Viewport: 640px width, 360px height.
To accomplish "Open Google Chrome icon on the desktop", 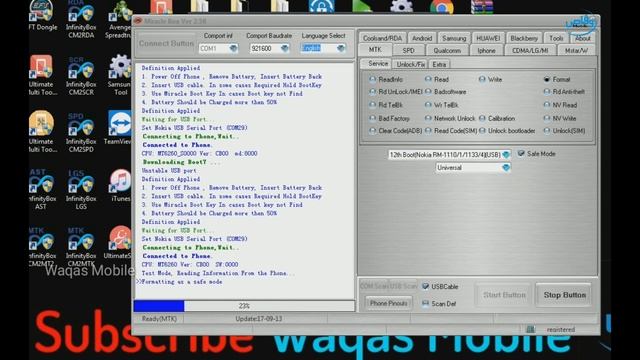I will tap(441, 7).
